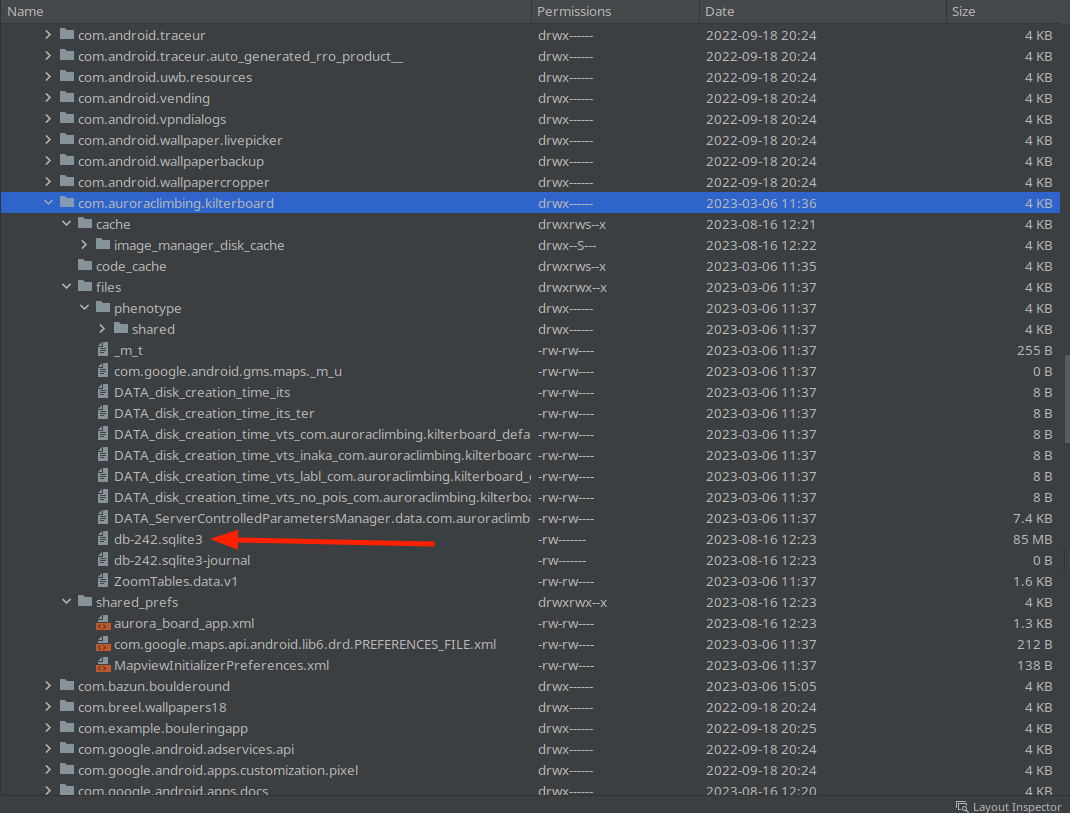
Task: Click the file icon of DATA_ServerControlledParametersManager entry
Action: click(x=102, y=518)
